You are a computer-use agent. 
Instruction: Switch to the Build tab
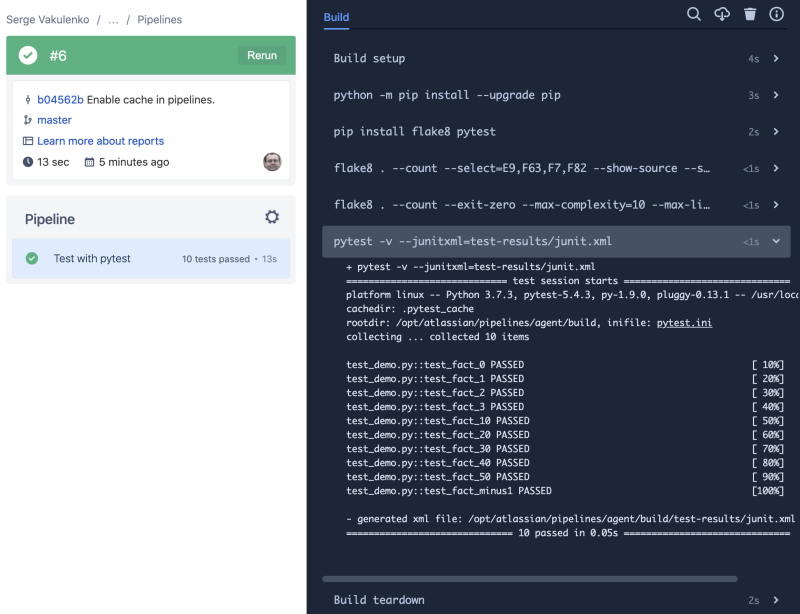point(336,17)
